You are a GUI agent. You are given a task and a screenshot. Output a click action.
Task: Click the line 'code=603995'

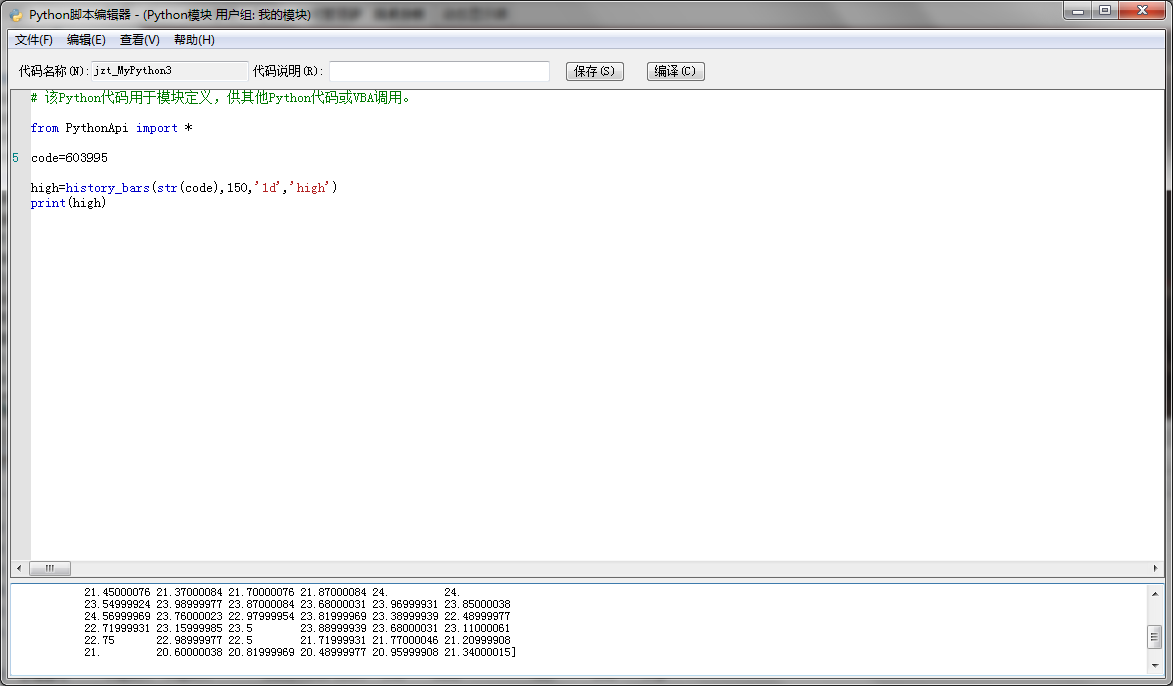coord(69,158)
